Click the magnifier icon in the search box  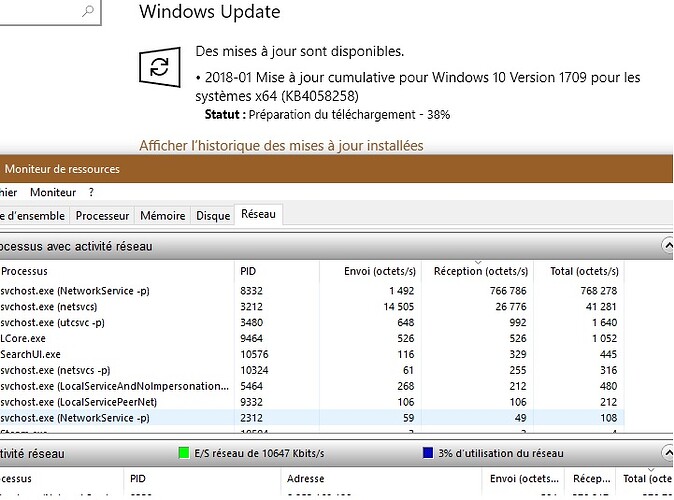click(x=88, y=12)
